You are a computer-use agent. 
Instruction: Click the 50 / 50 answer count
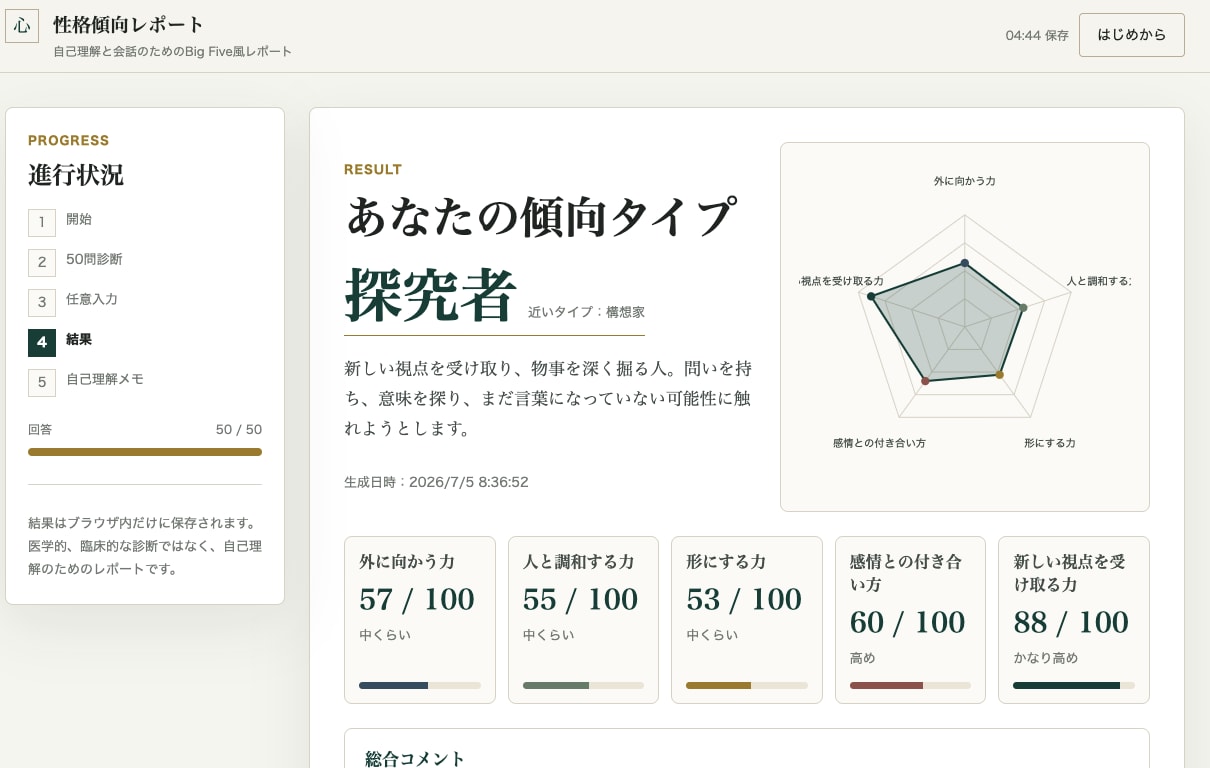(x=239, y=430)
